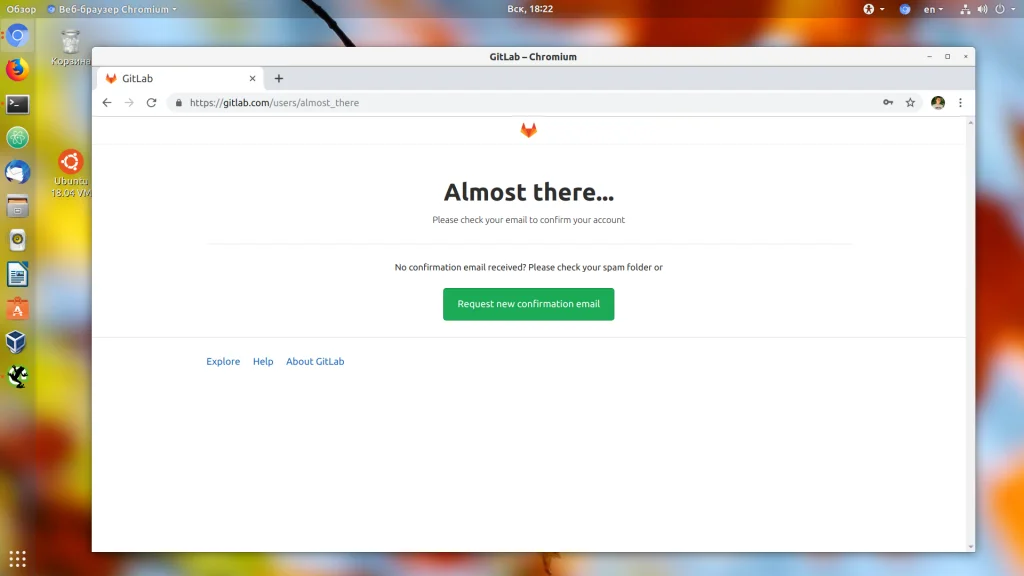Viewport: 1024px width, 576px height.
Task: Request new confirmation email
Action: click(528, 304)
